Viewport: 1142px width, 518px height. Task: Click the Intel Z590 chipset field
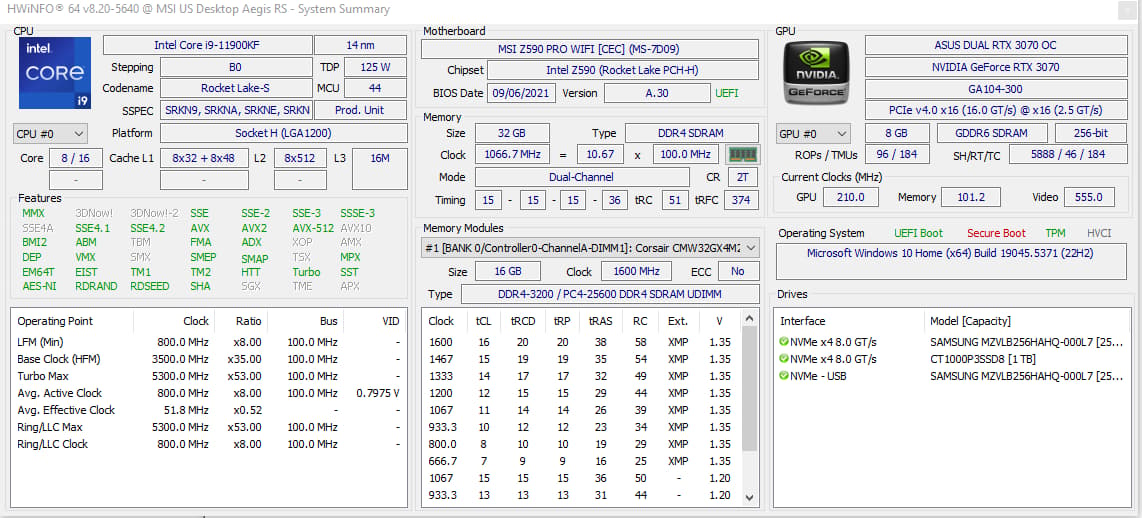point(623,71)
